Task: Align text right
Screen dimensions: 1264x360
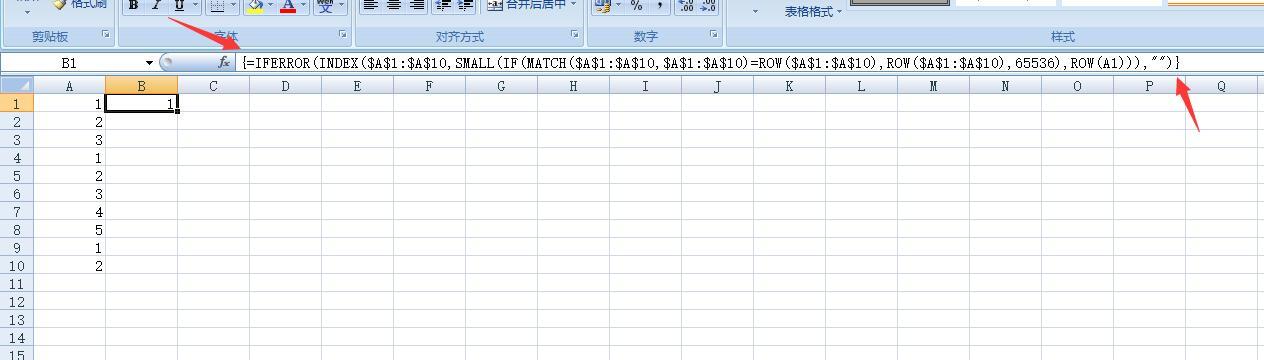Action: tap(416, 5)
